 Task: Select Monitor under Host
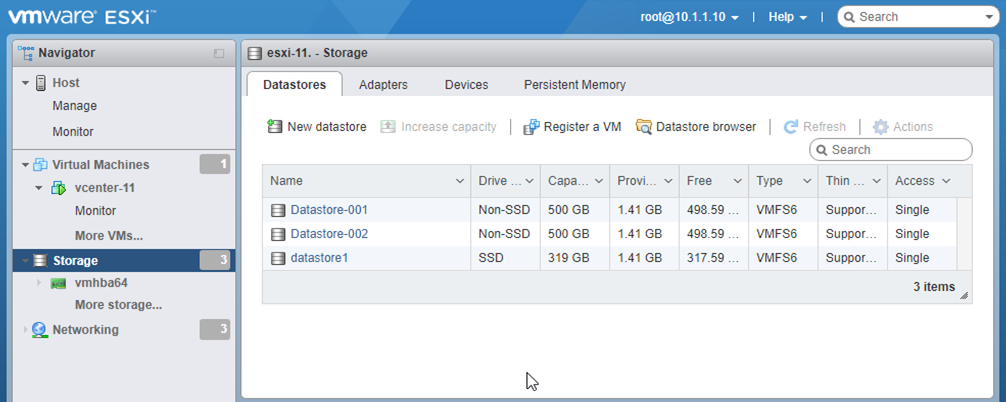[x=73, y=132]
